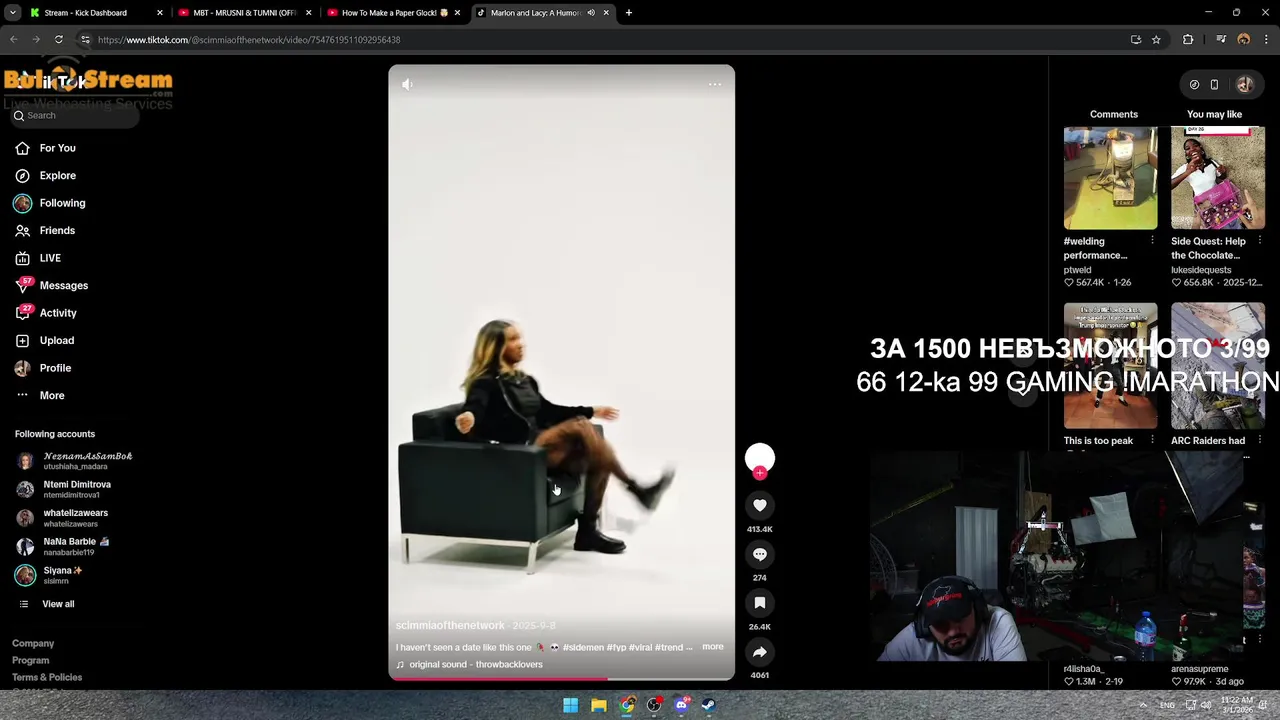
Task: Like the video with the heart icon
Action: pos(760,506)
